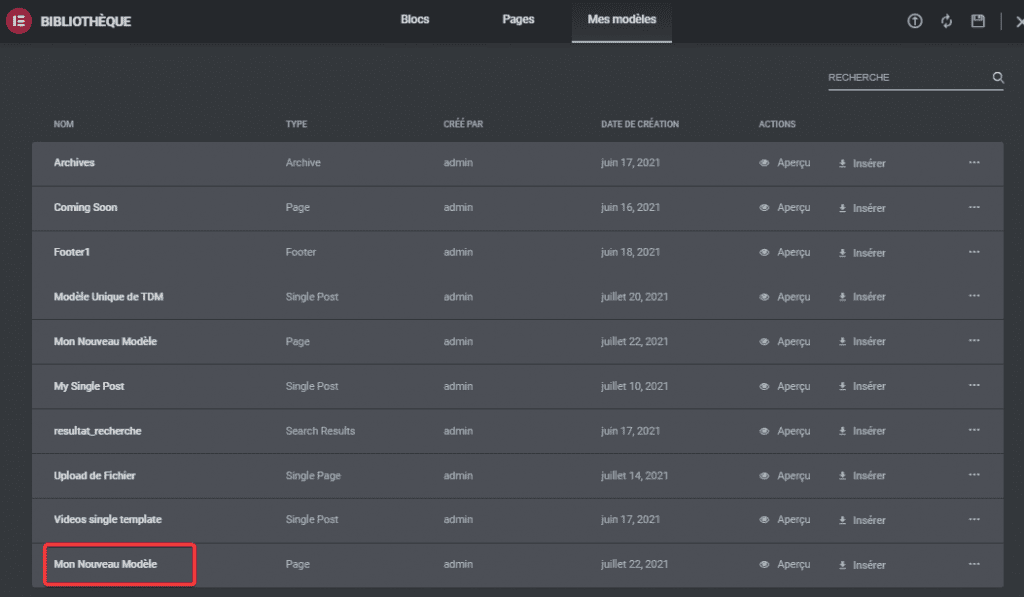Click the Recherche search field
Viewport: 1024px width, 597px height.
pyautogui.click(x=905, y=78)
